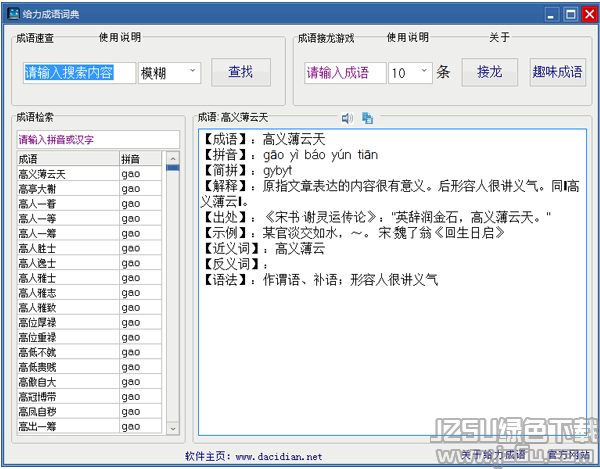The width and height of the screenshot is (600, 469).
Task: Select the 高人一等 row
Action: [90, 219]
